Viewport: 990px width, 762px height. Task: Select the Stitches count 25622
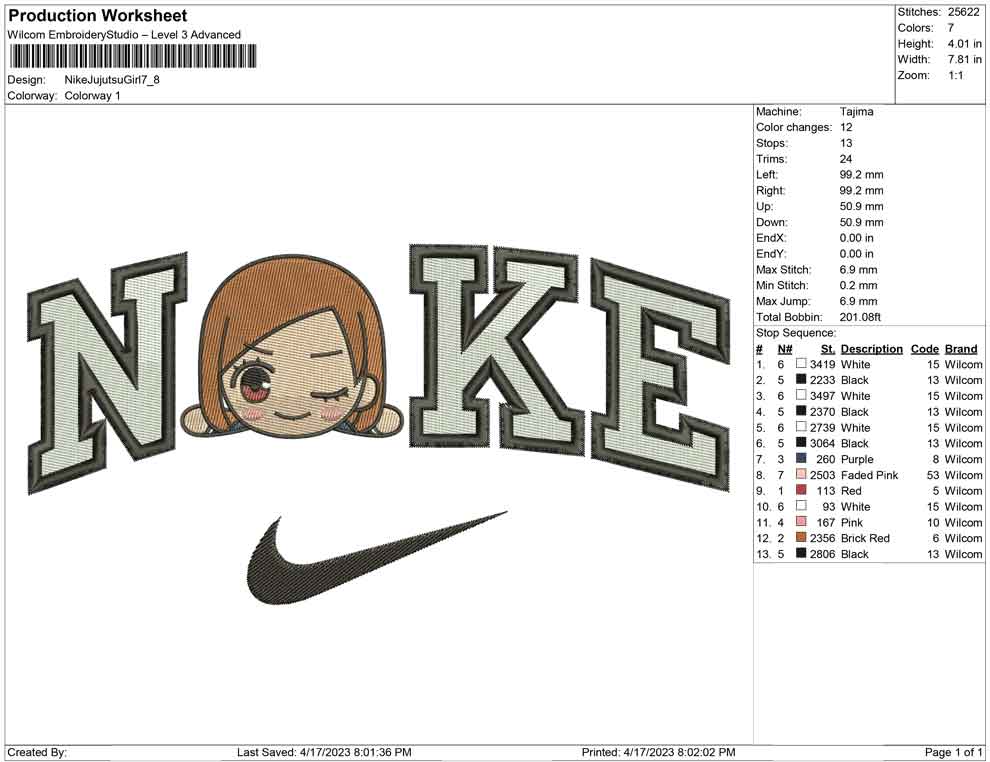coord(963,12)
